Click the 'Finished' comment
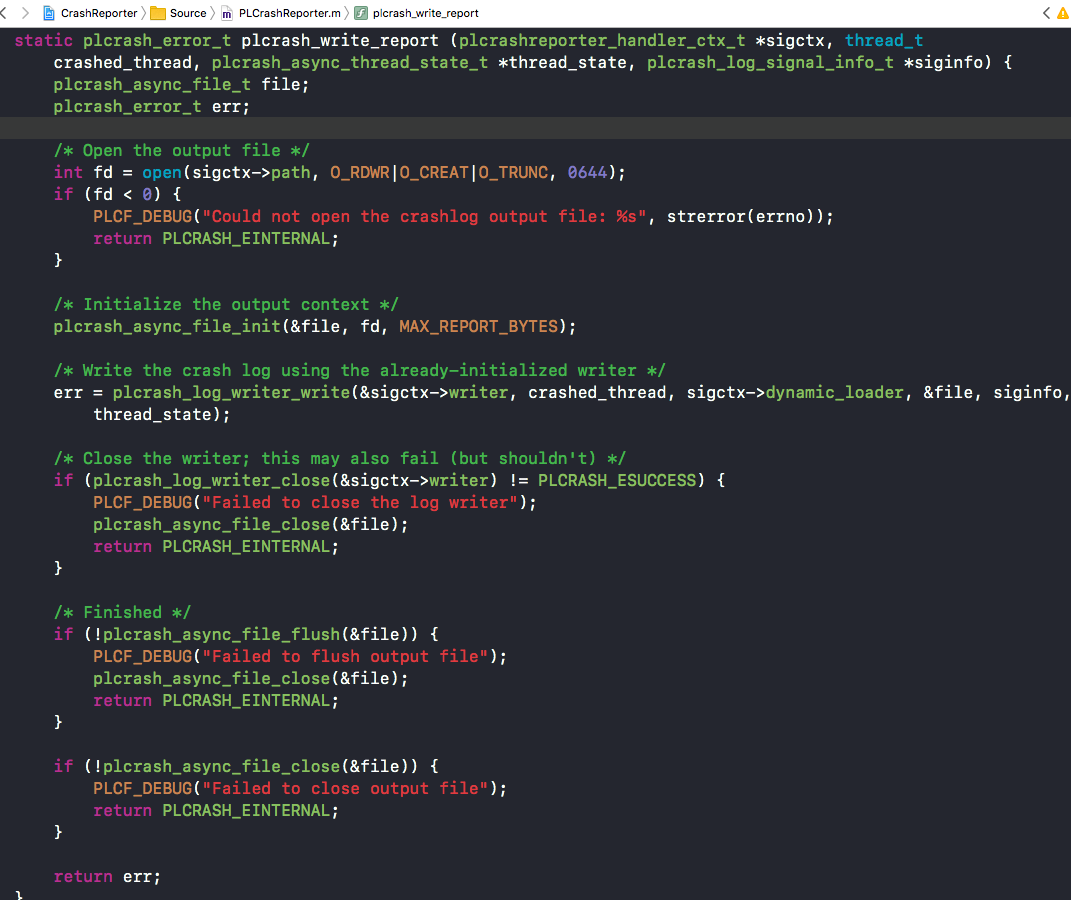Image resolution: width=1071 pixels, height=900 pixels. (122, 613)
